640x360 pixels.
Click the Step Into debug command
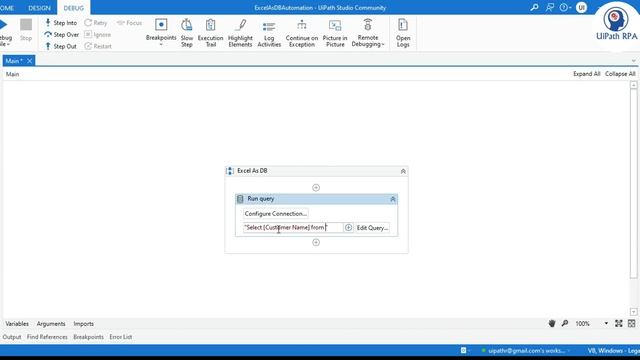click(x=60, y=23)
